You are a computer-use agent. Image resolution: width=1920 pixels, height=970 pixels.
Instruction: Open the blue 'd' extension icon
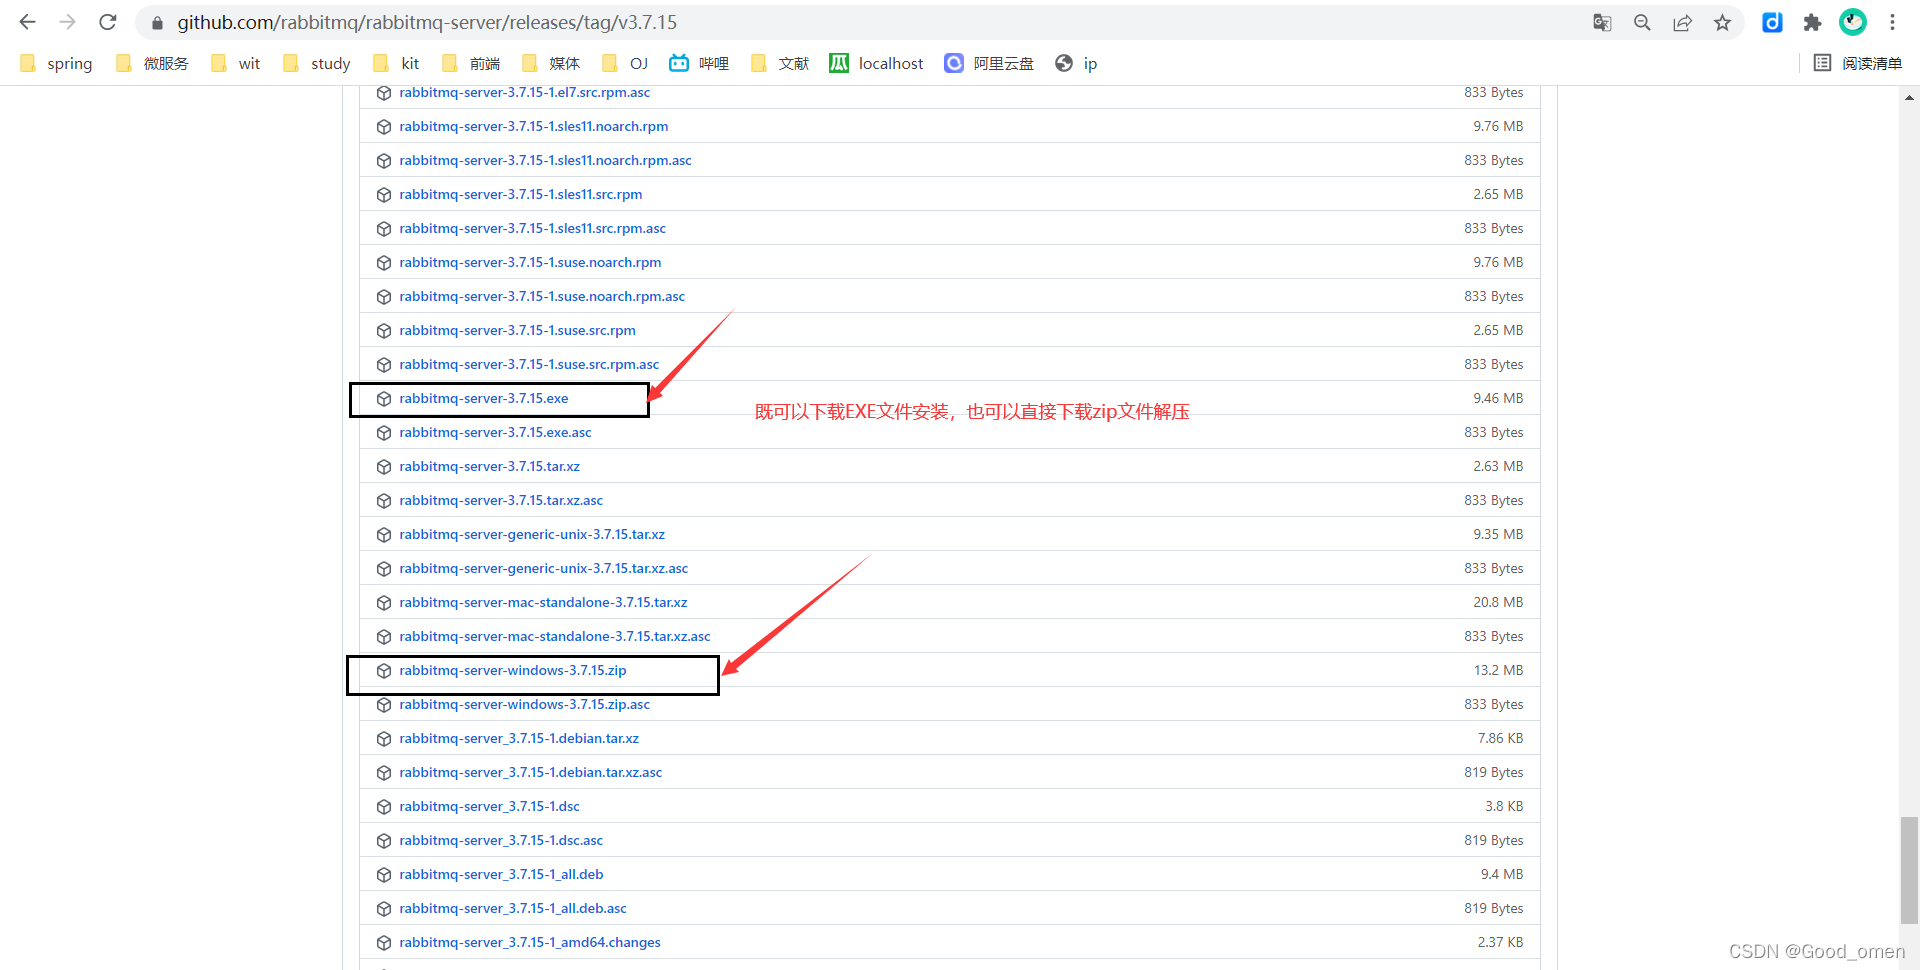(x=1772, y=22)
